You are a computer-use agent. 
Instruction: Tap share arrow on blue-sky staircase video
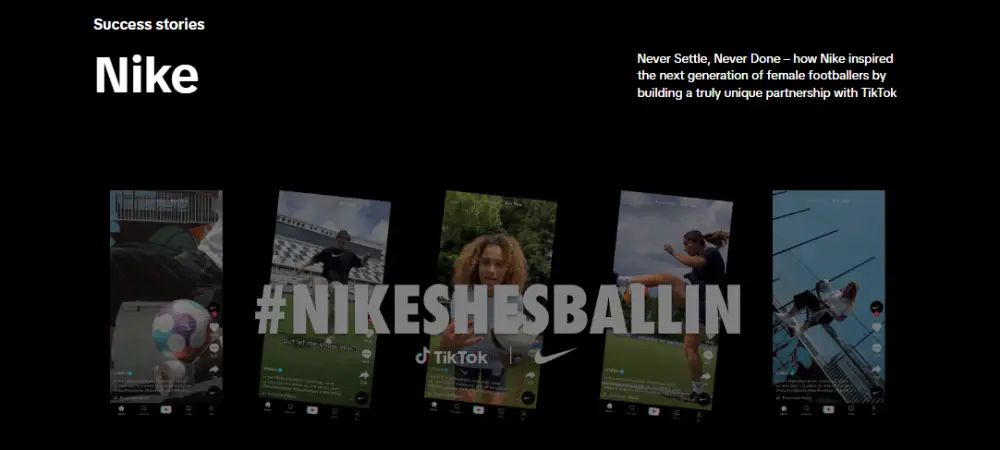click(x=877, y=369)
